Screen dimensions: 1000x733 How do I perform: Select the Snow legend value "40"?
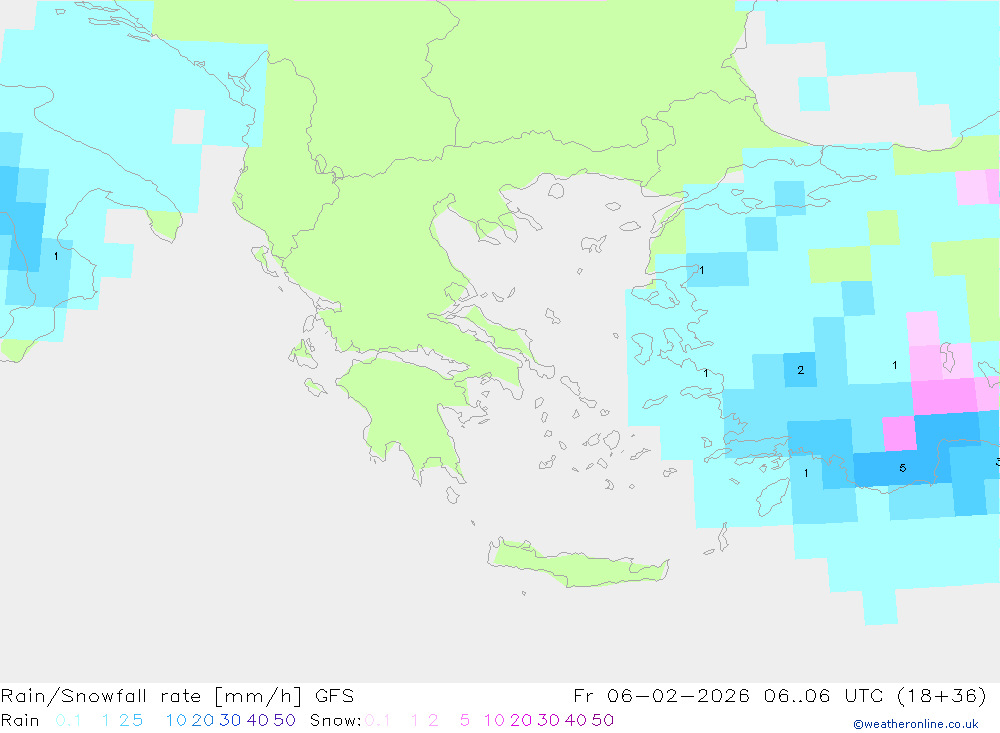click(x=575, y=720)
